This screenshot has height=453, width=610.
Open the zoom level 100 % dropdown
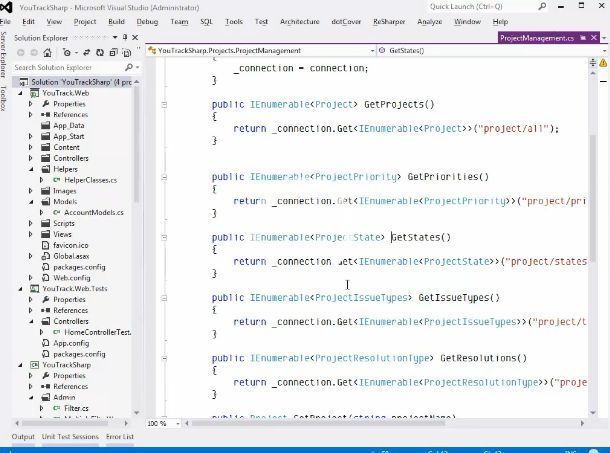(178, 423)
